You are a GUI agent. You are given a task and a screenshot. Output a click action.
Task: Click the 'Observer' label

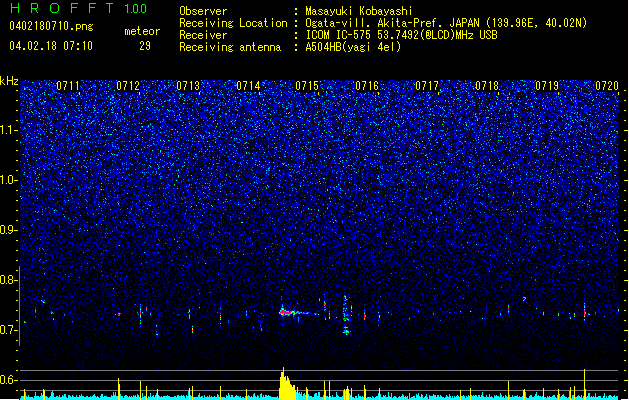coord(203,11)
